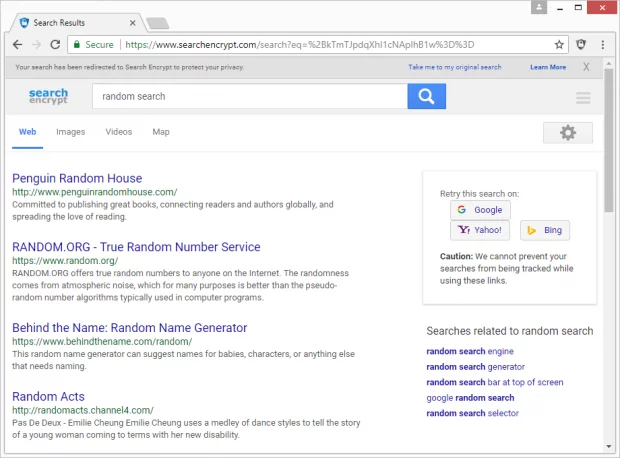Screen dimensions: 620x458
Task: Click the URL in the address bar
Action: (299, 45)
